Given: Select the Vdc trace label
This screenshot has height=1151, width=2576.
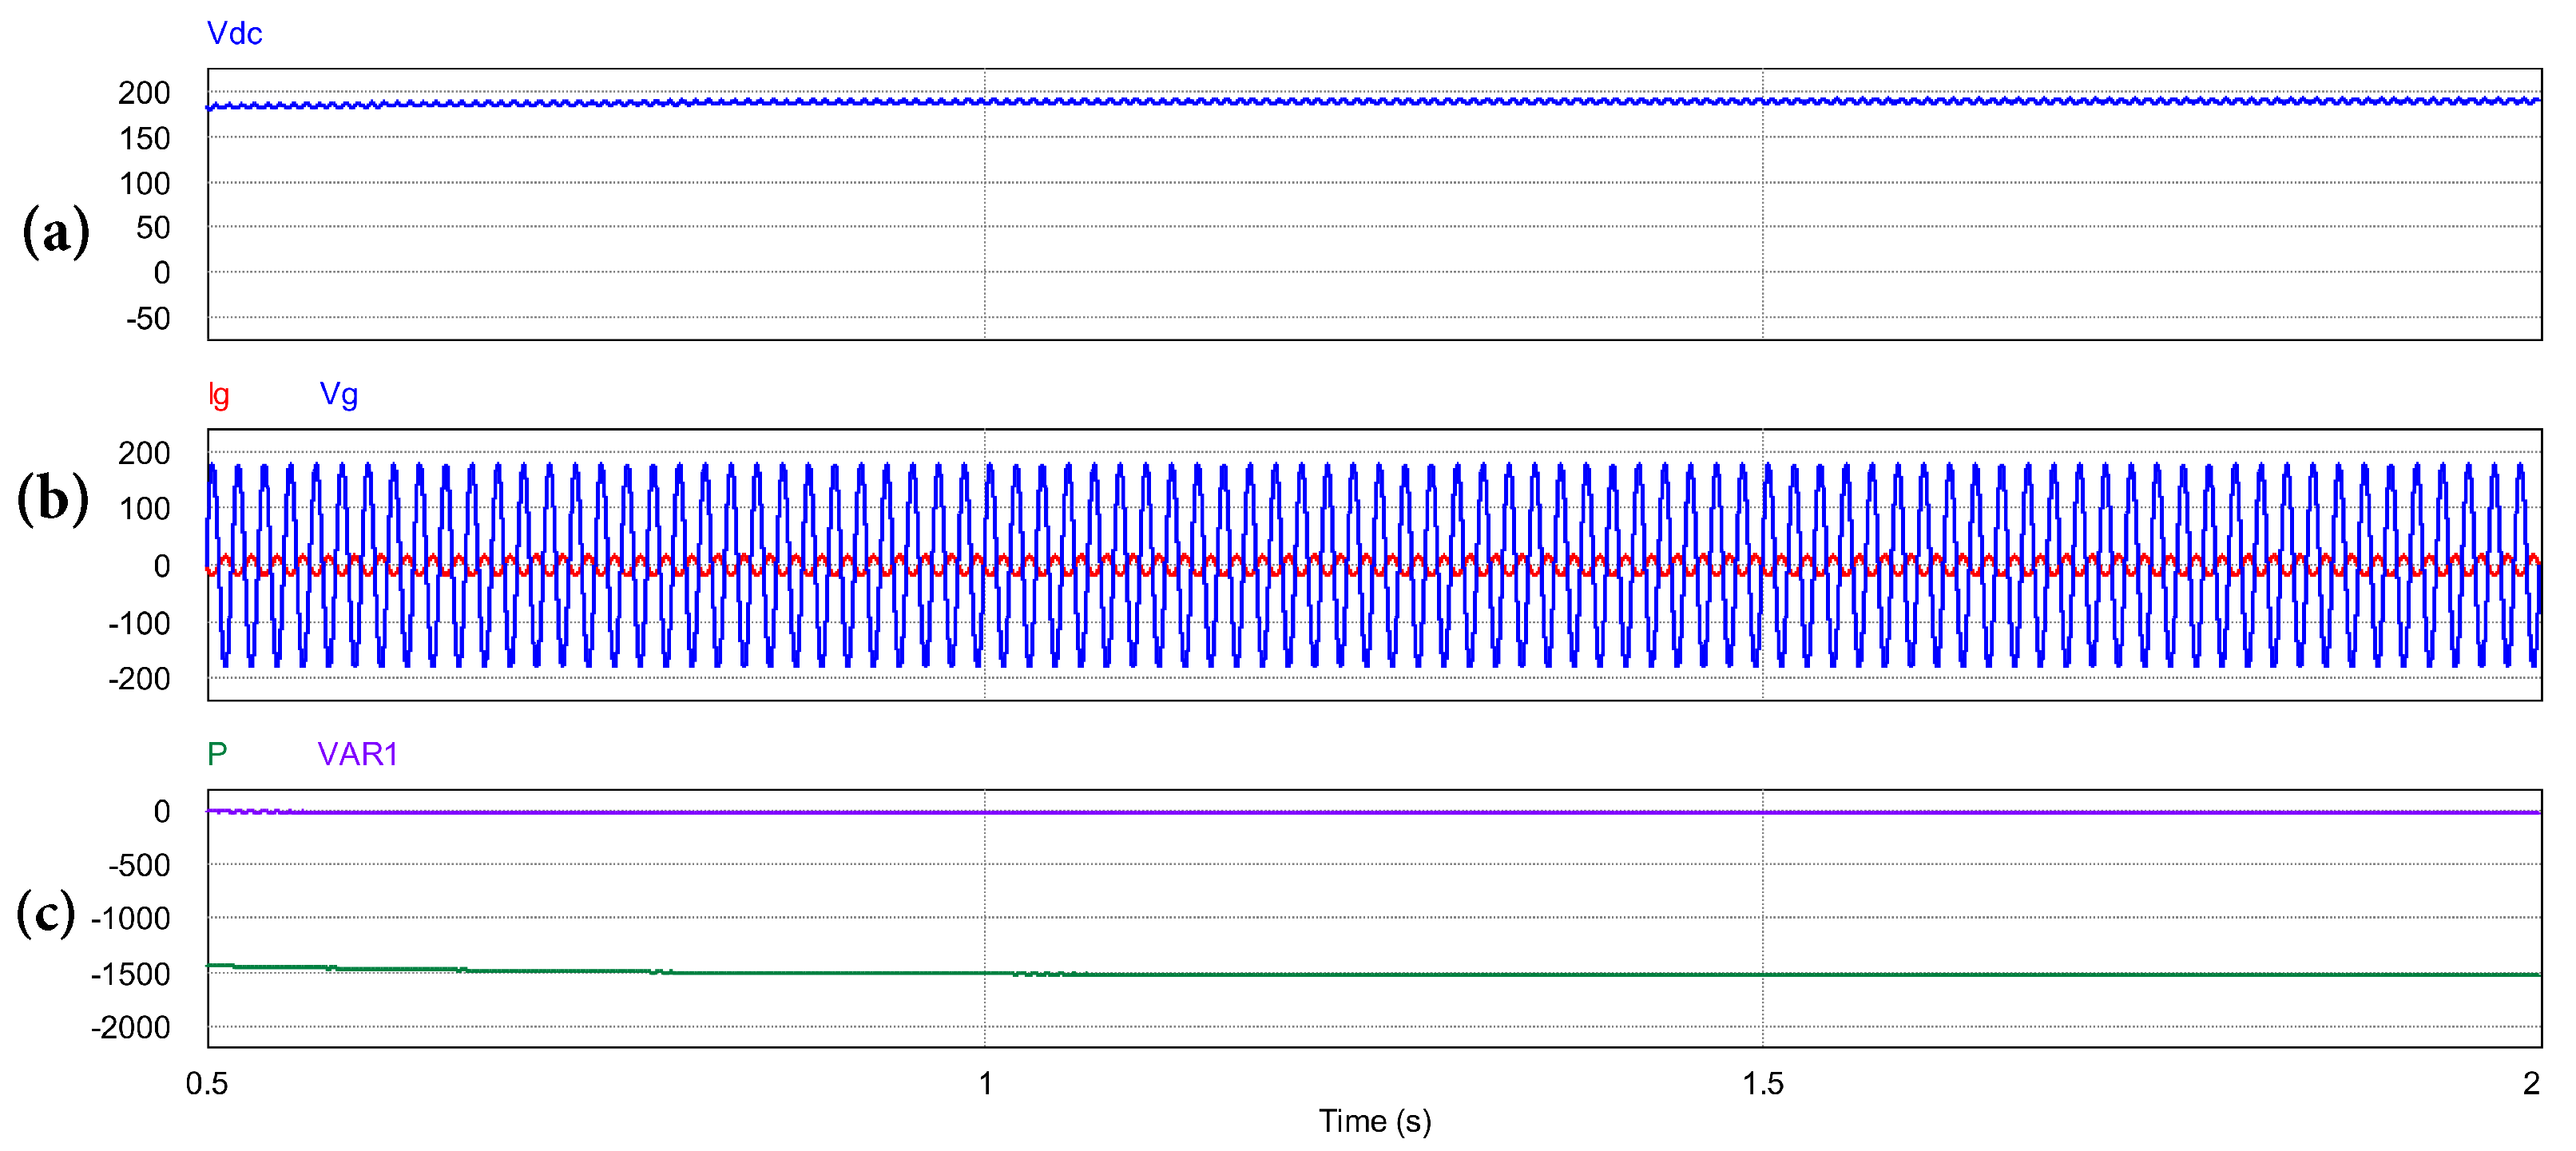Looking at the screenshot, I should [x=233, y=32].
